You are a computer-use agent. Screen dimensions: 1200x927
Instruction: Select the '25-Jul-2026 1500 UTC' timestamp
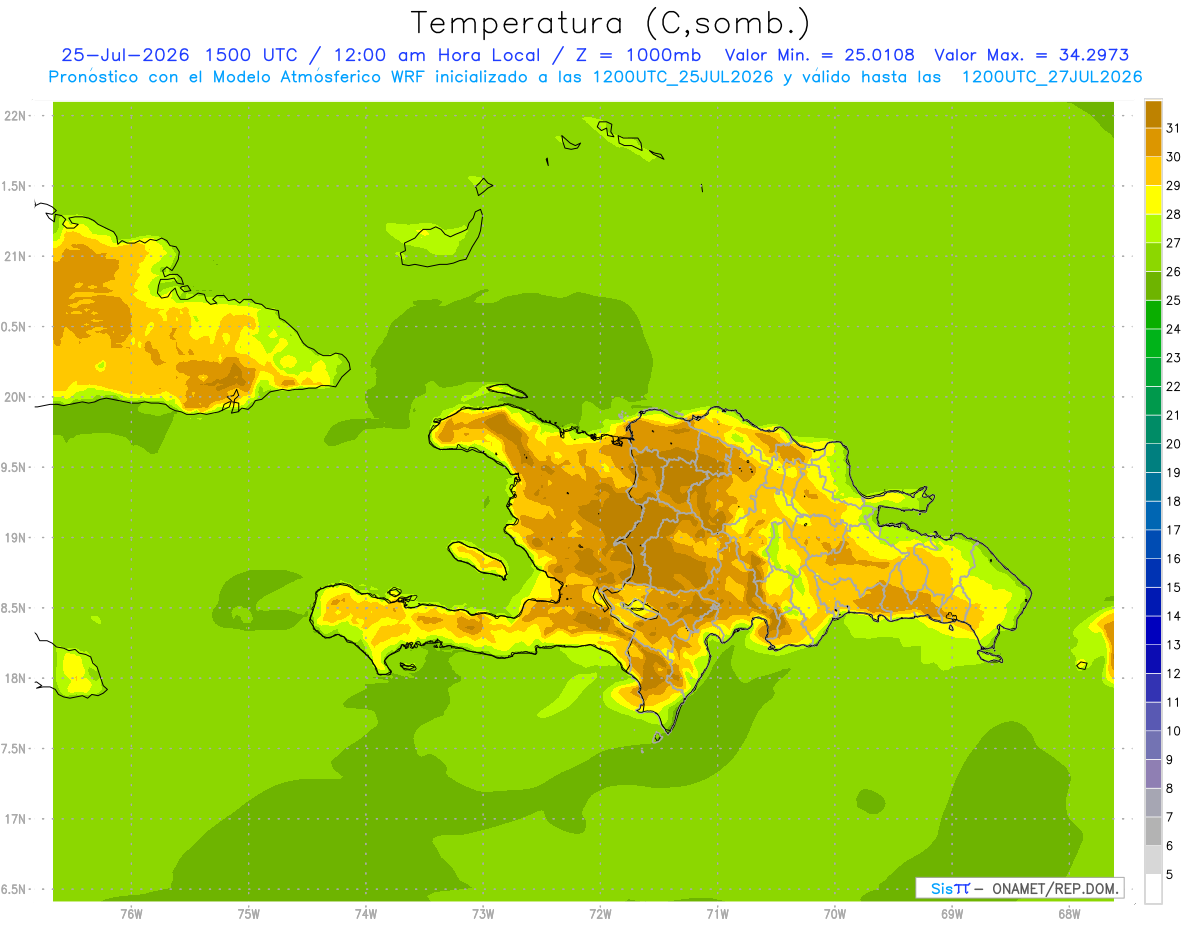click(180, 55)
